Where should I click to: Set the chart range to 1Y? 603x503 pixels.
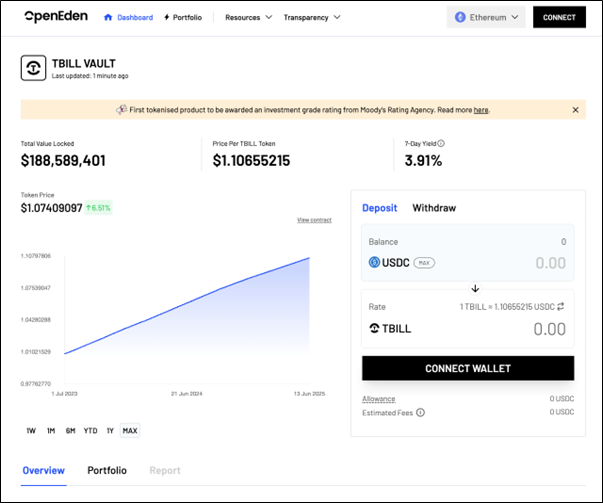(110, 431)
